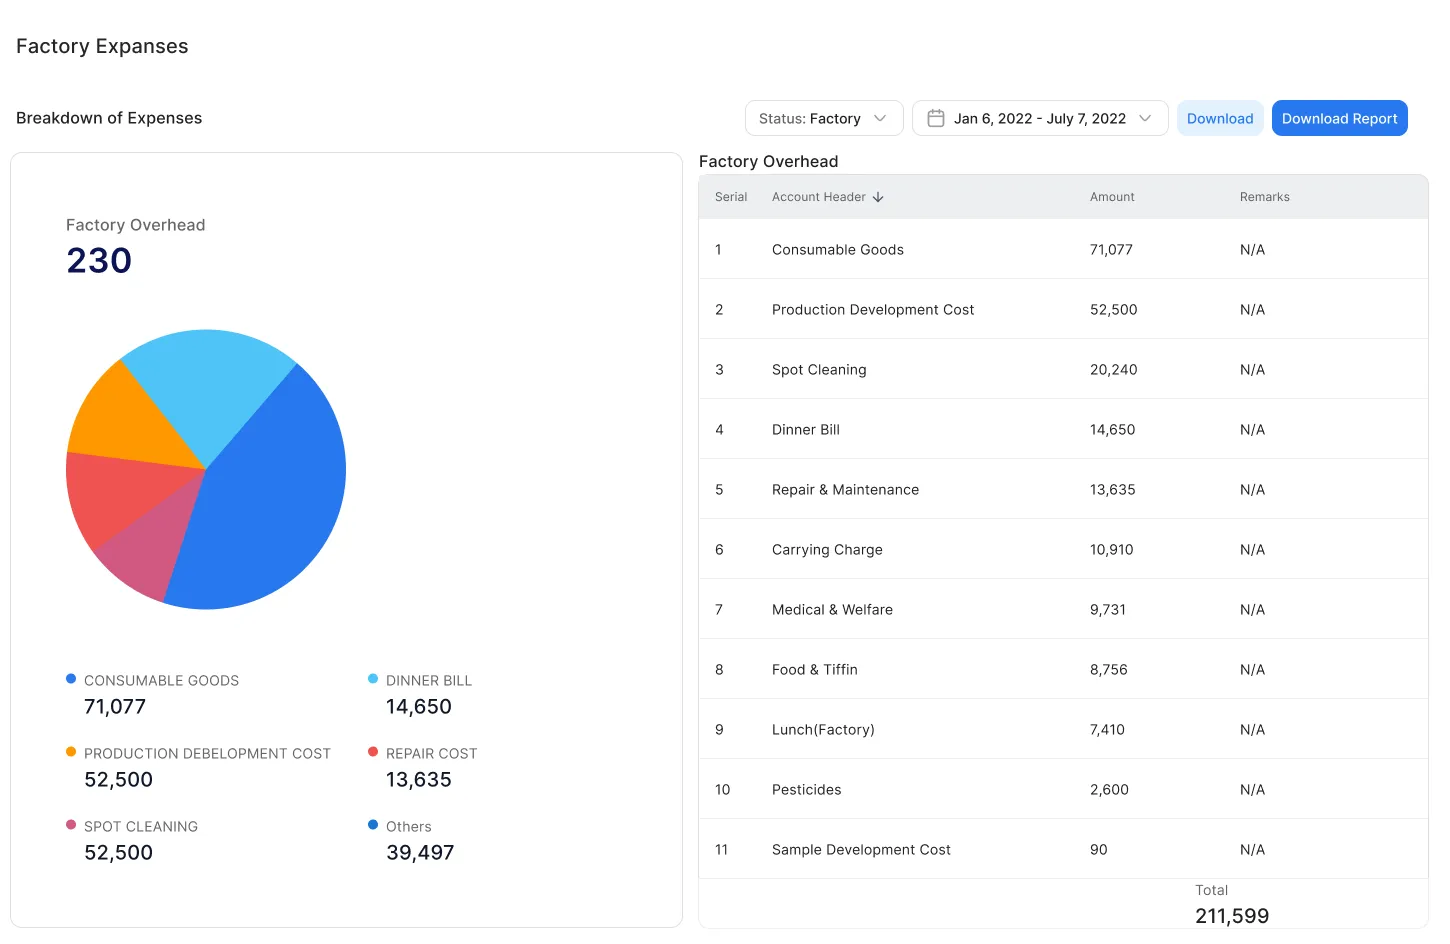The image size is (1450, 944).
Task: Click the Production Debelopment Cost legend dot
Action: click(69, 751)
